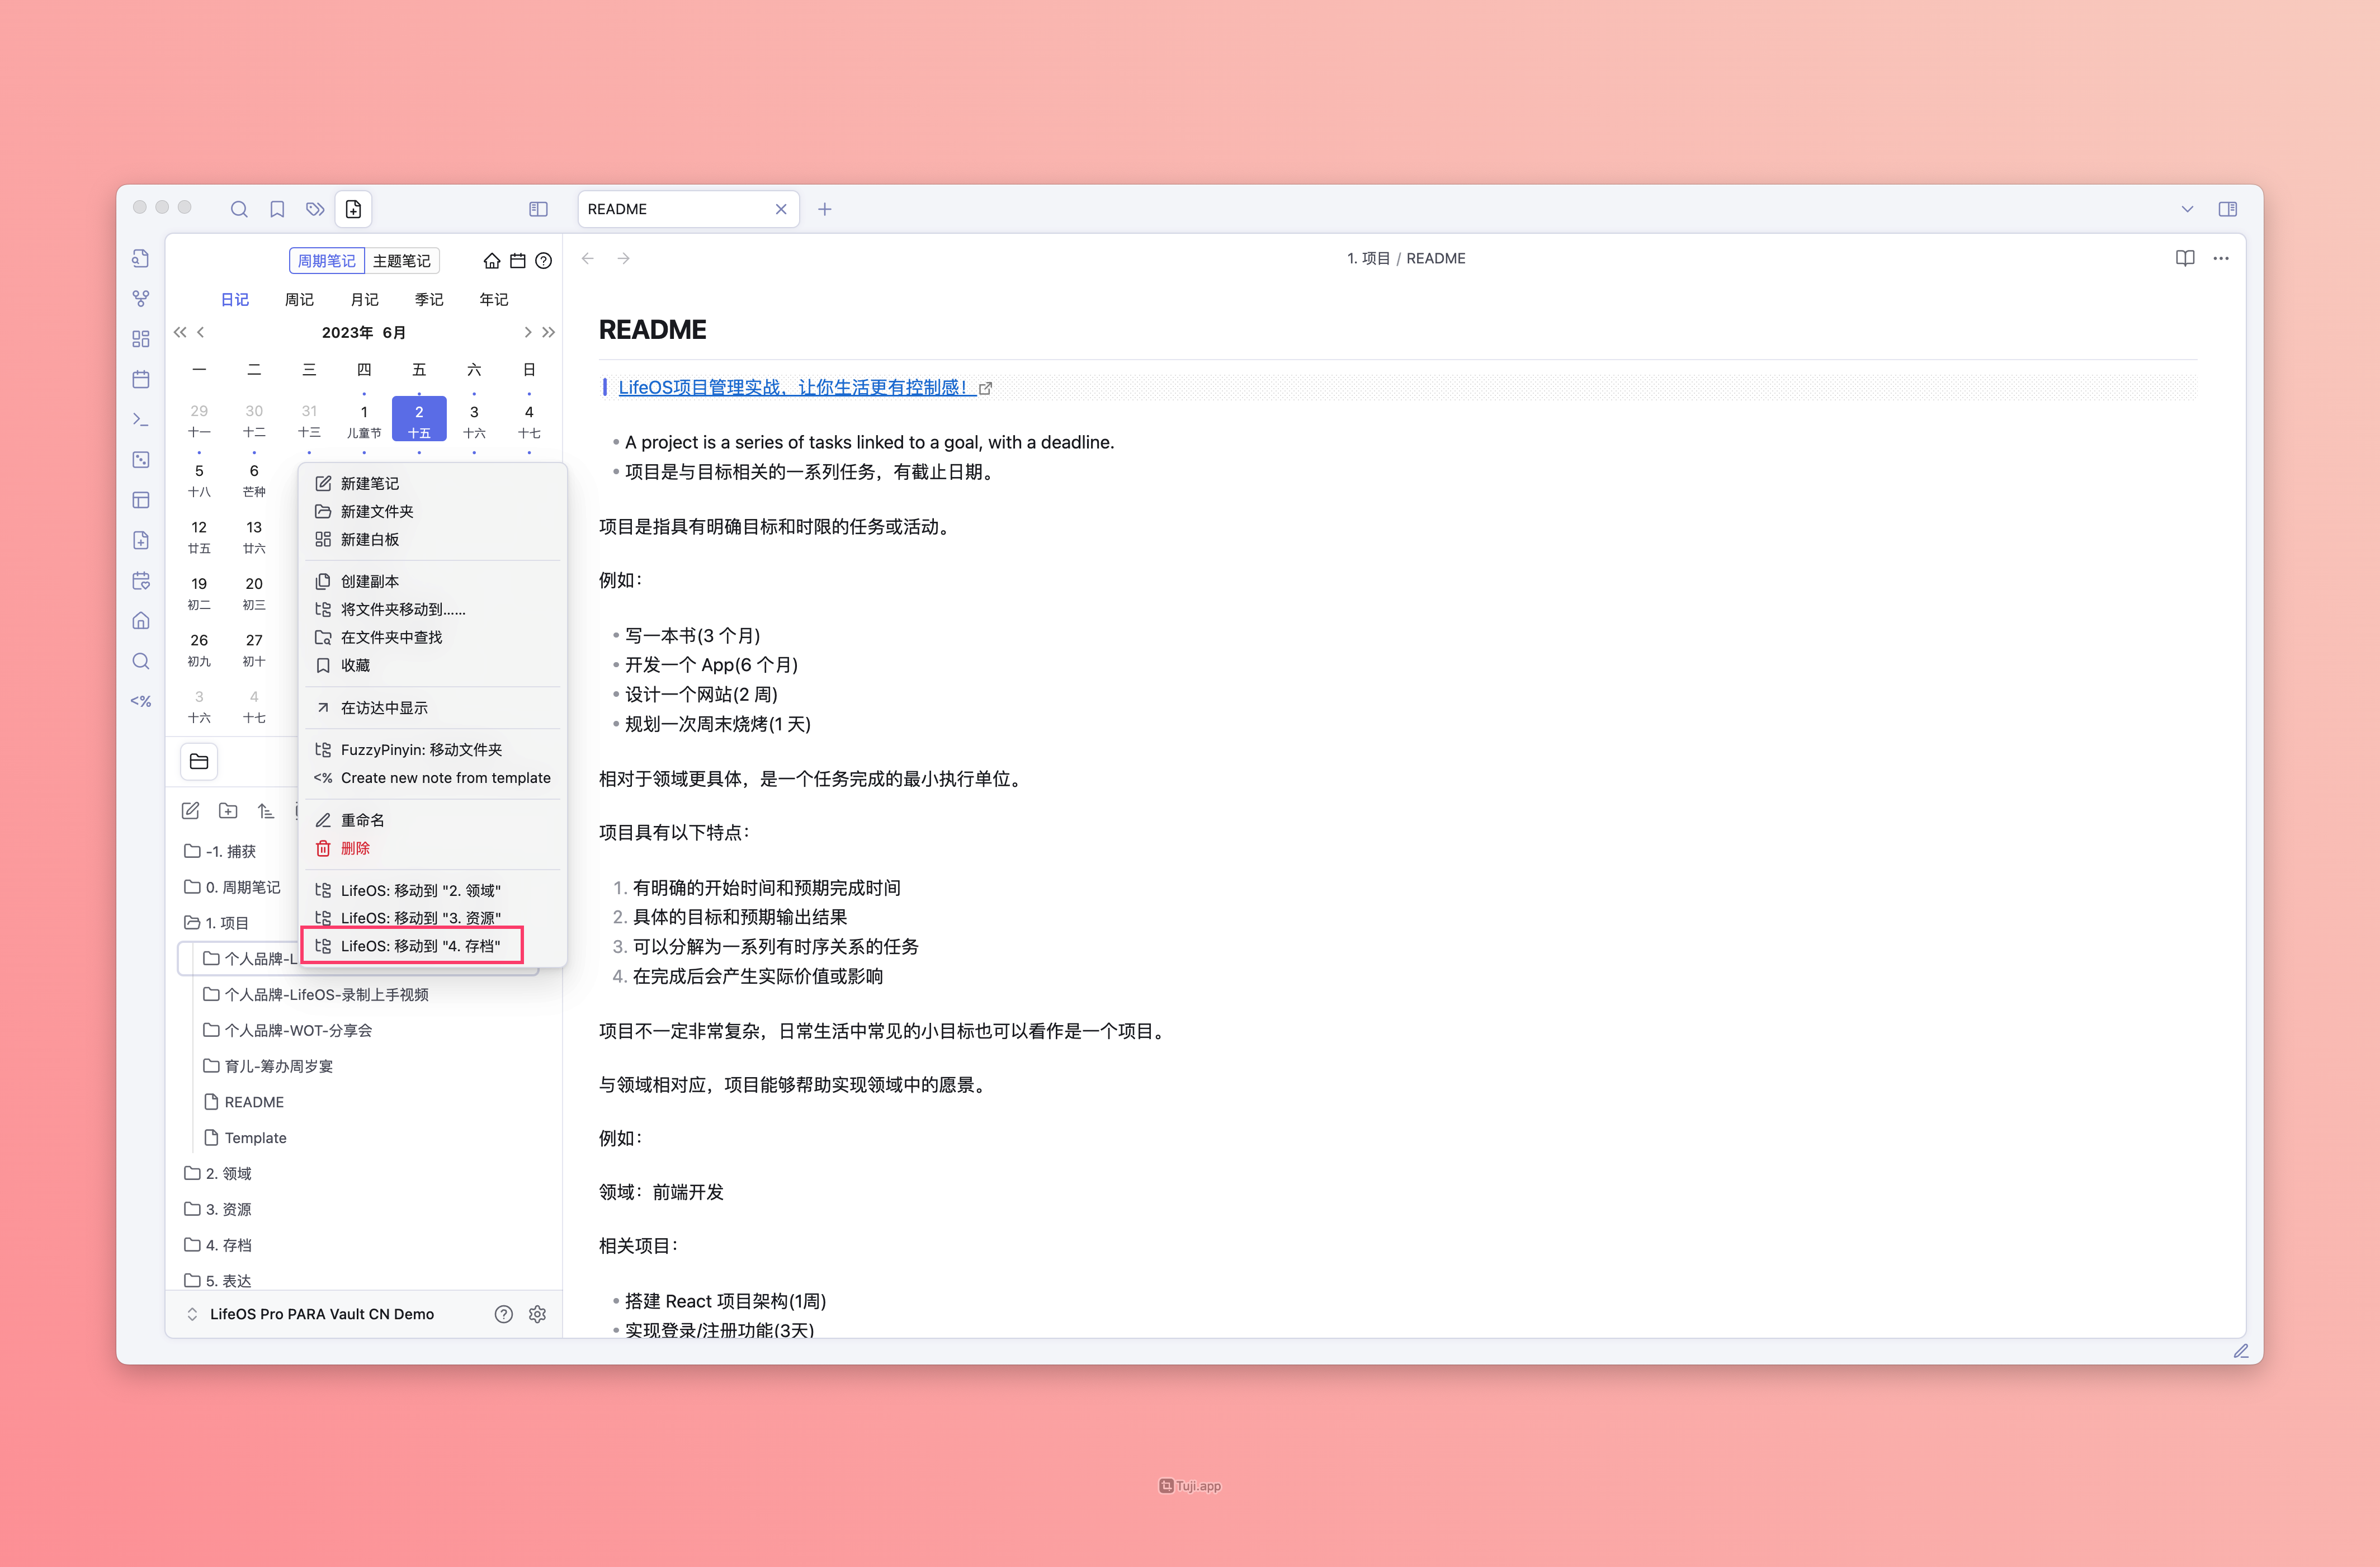
Task: Expand the 2. 领域 folder
Action: point(228,1173)
